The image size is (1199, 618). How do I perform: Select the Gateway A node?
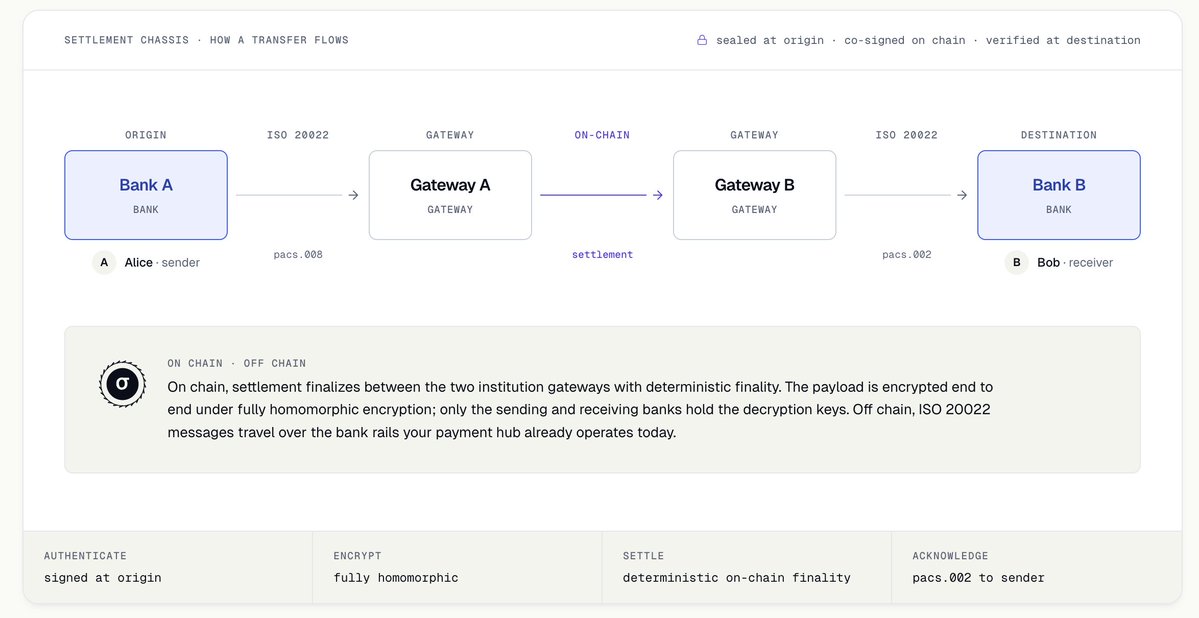450,195
